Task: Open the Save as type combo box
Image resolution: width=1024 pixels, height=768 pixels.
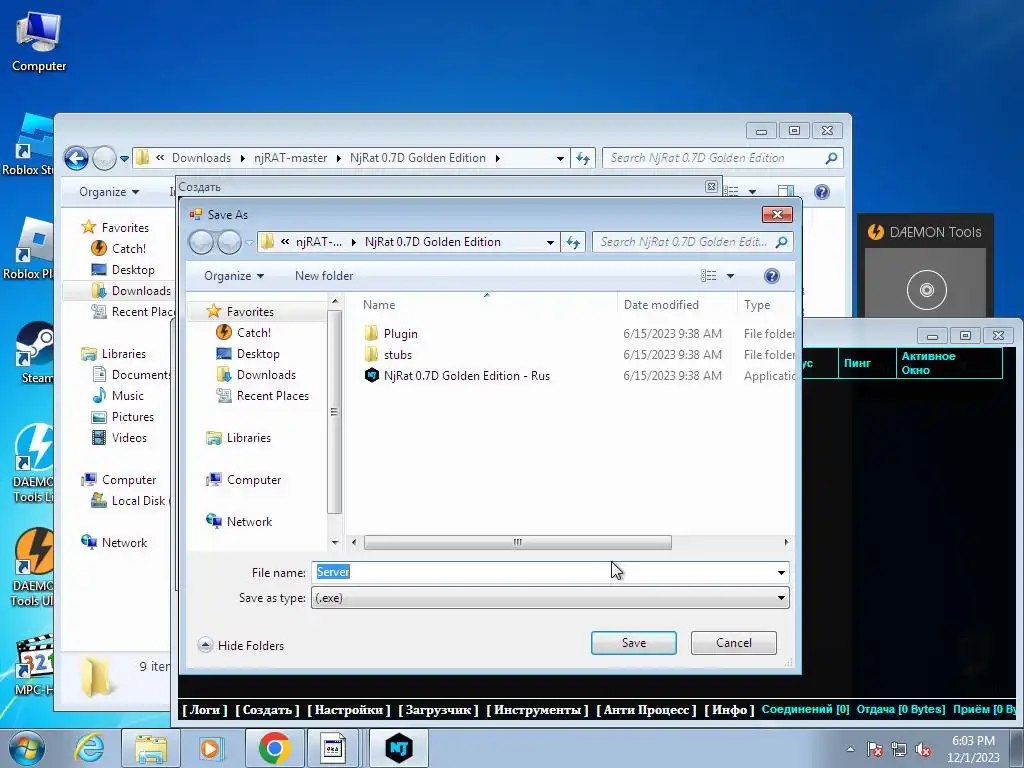Action: click(x=550, y=598)
